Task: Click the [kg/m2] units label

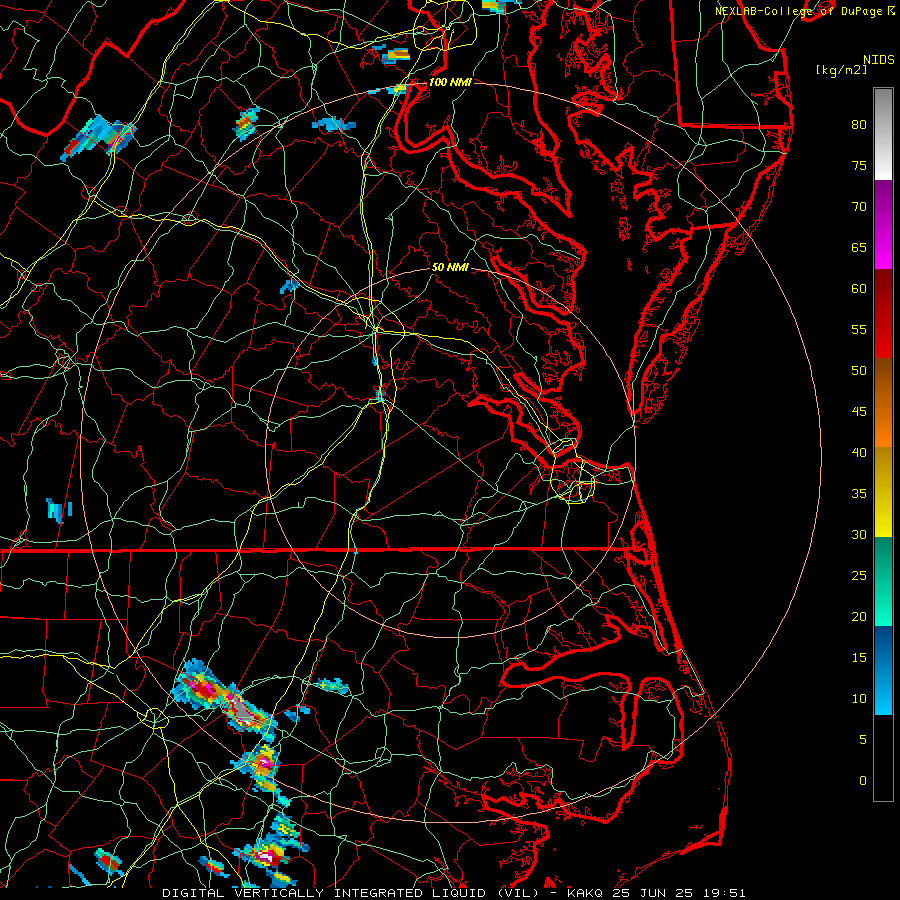Action: coord(841,70)
